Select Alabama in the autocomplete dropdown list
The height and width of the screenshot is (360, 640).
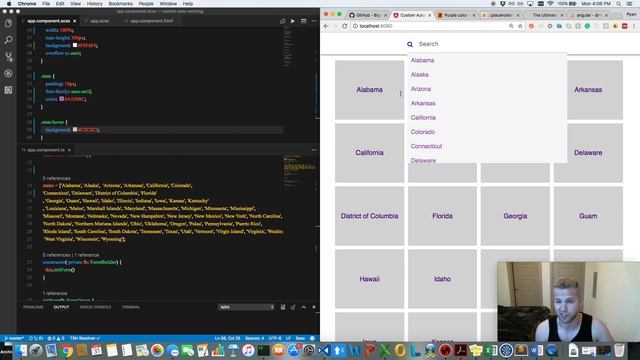tap(422, 60)
